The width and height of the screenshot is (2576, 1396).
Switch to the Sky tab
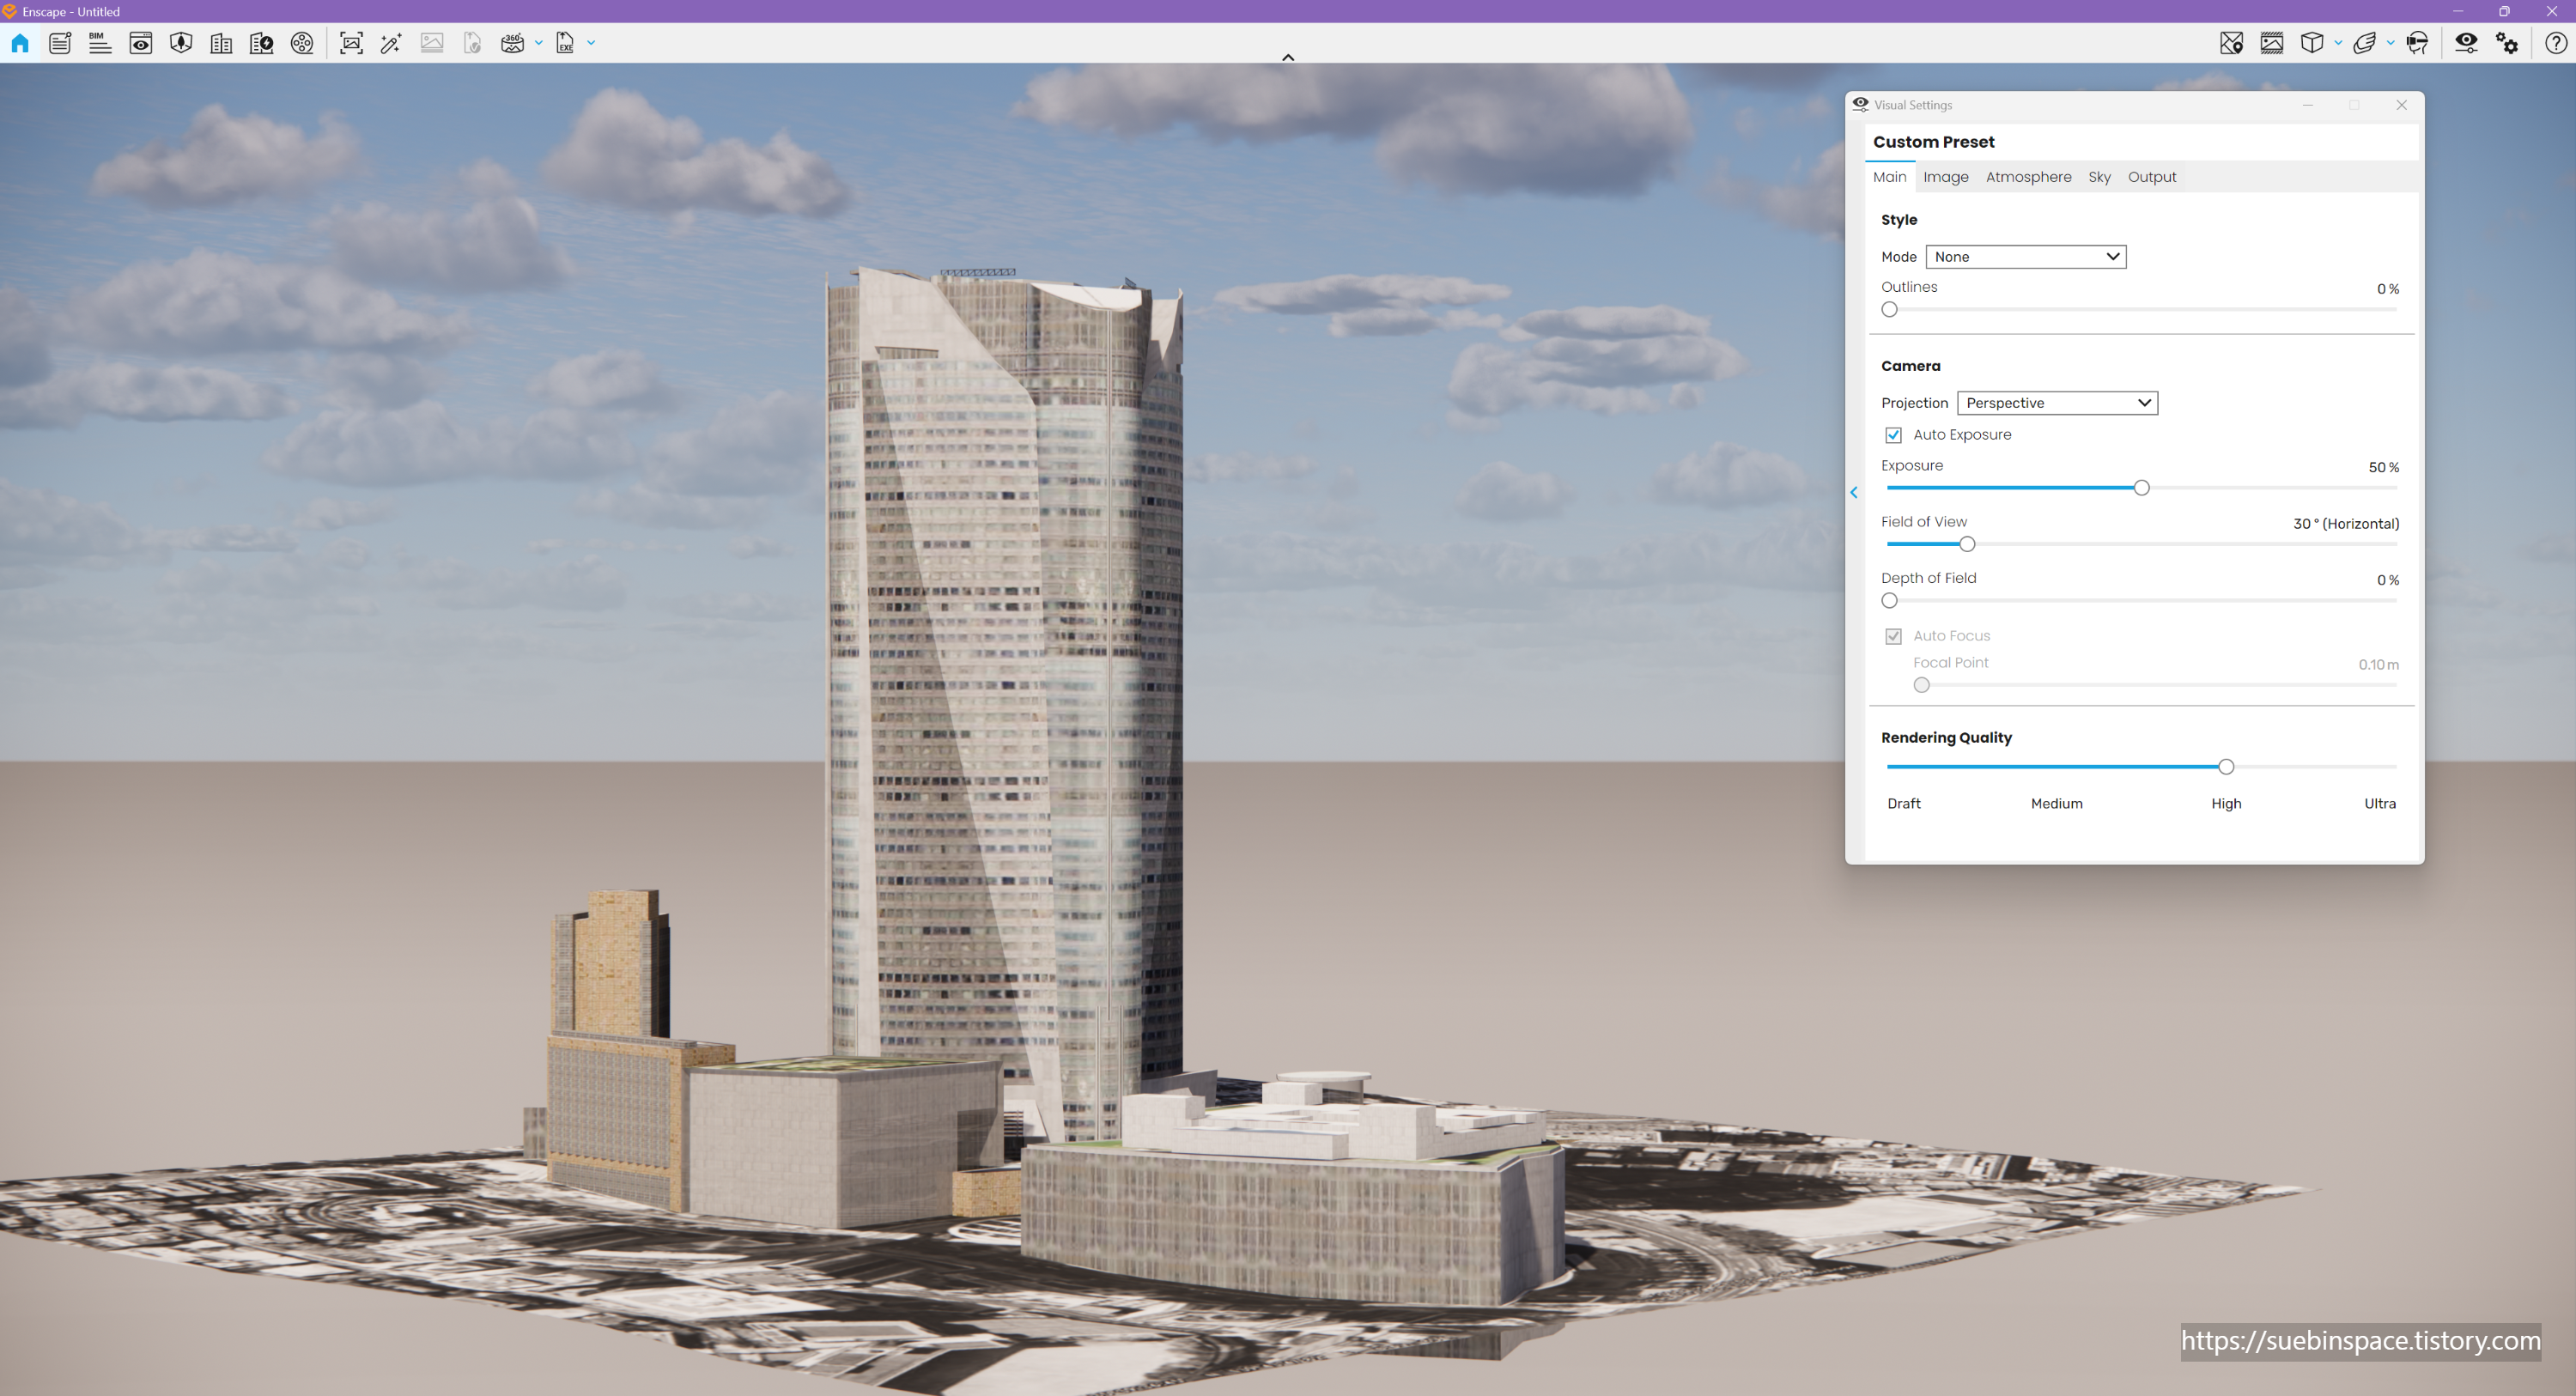click(x=2099, y=177)
